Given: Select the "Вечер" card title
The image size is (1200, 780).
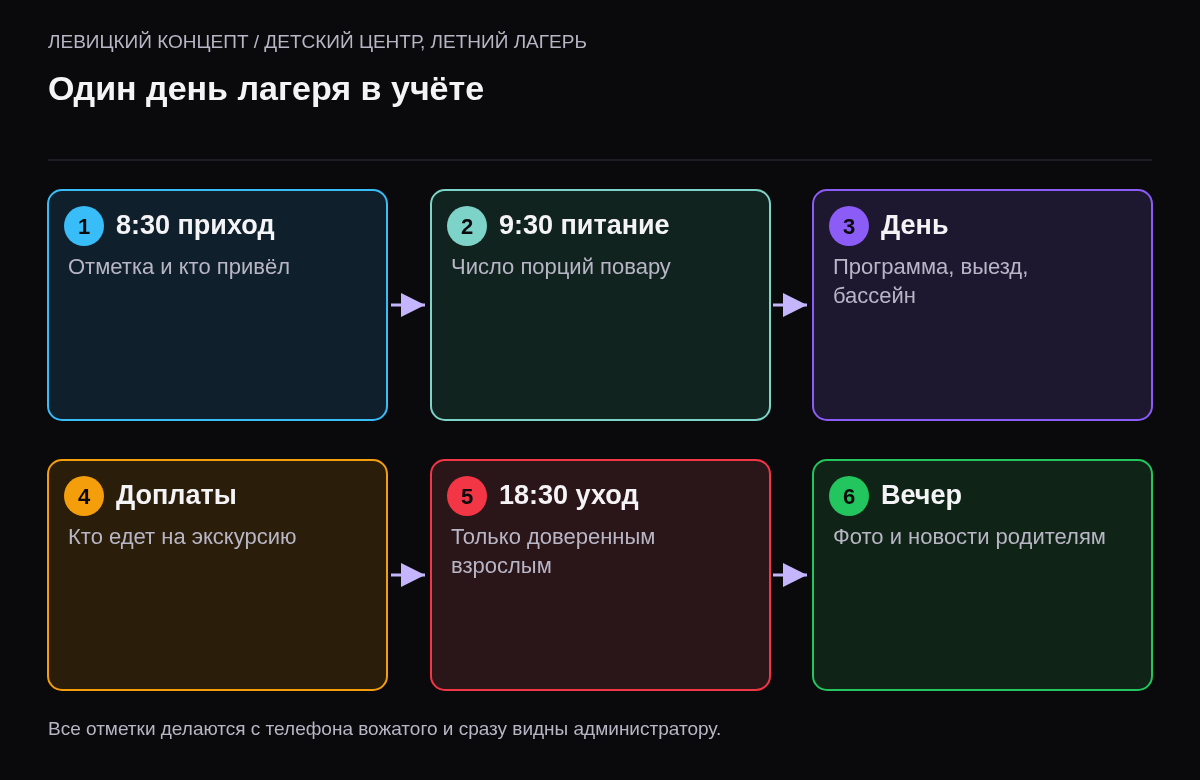Looking at the screenshot, I should point(921,495).
